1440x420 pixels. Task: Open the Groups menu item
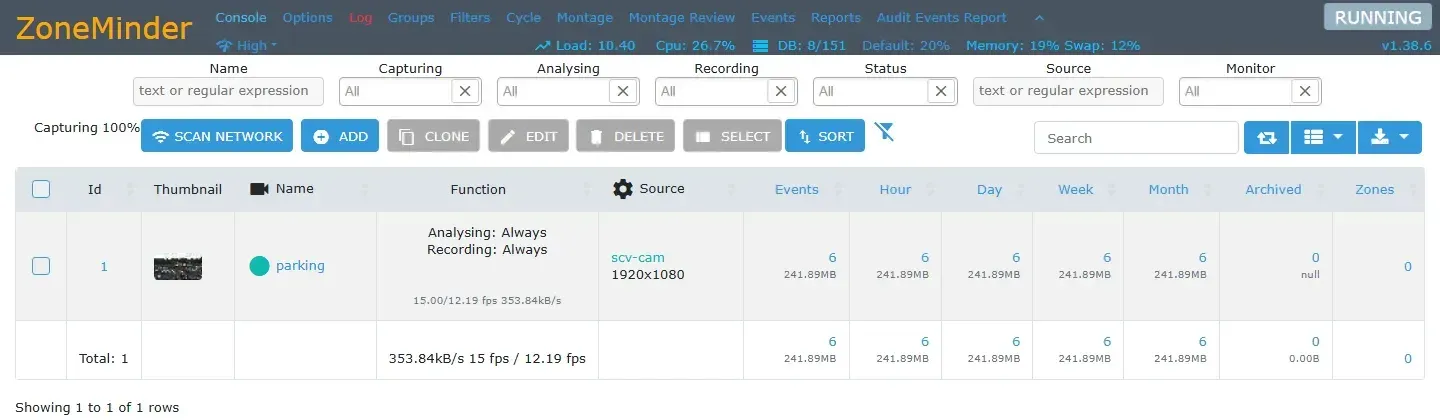(411, 17)
